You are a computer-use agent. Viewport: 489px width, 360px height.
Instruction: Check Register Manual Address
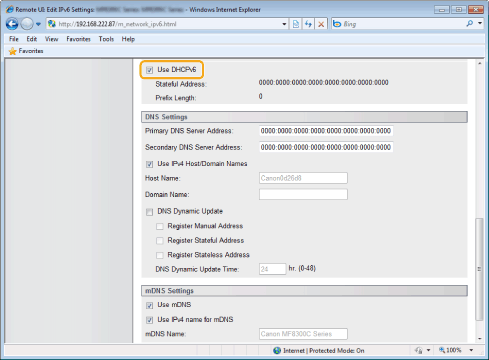160,226
